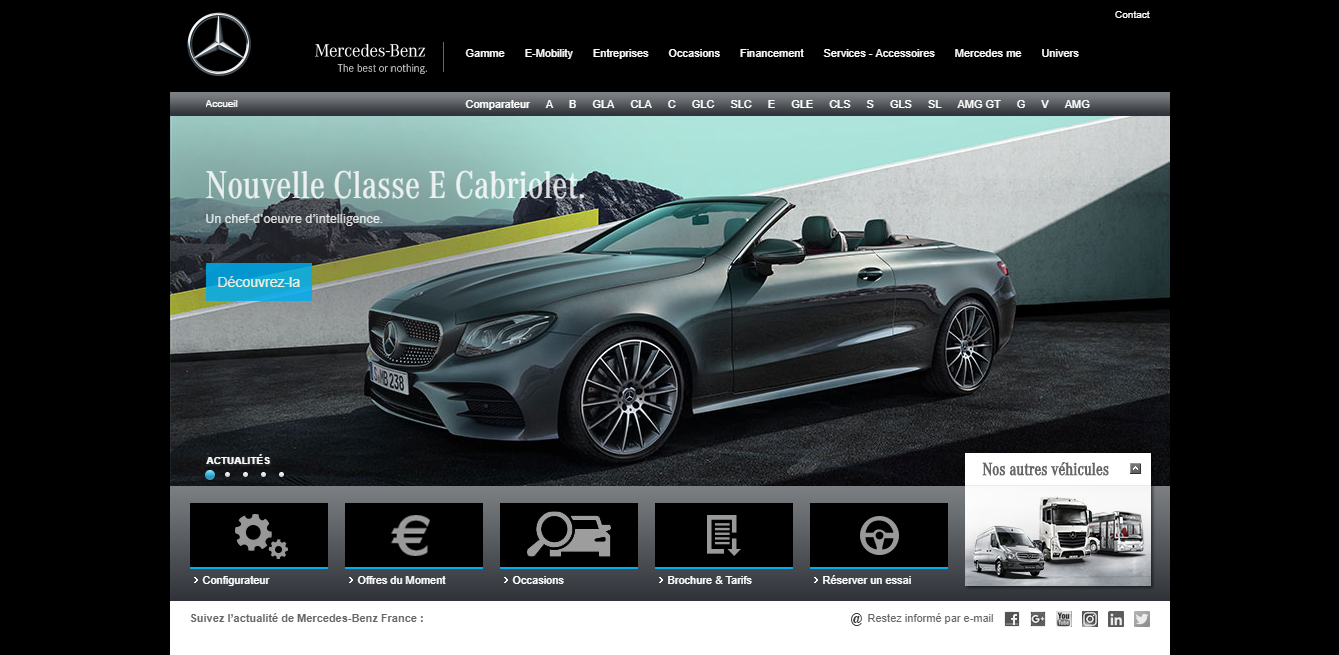Select model class G
Image resolution: width=1339 pixels, height=655 pixels.
1021,104
